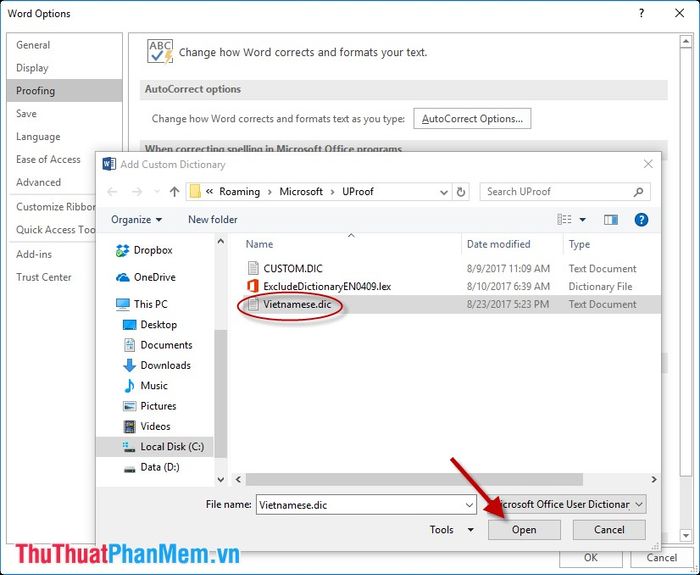
Task: Open the Organize dropdown menu
Action: 136,220
